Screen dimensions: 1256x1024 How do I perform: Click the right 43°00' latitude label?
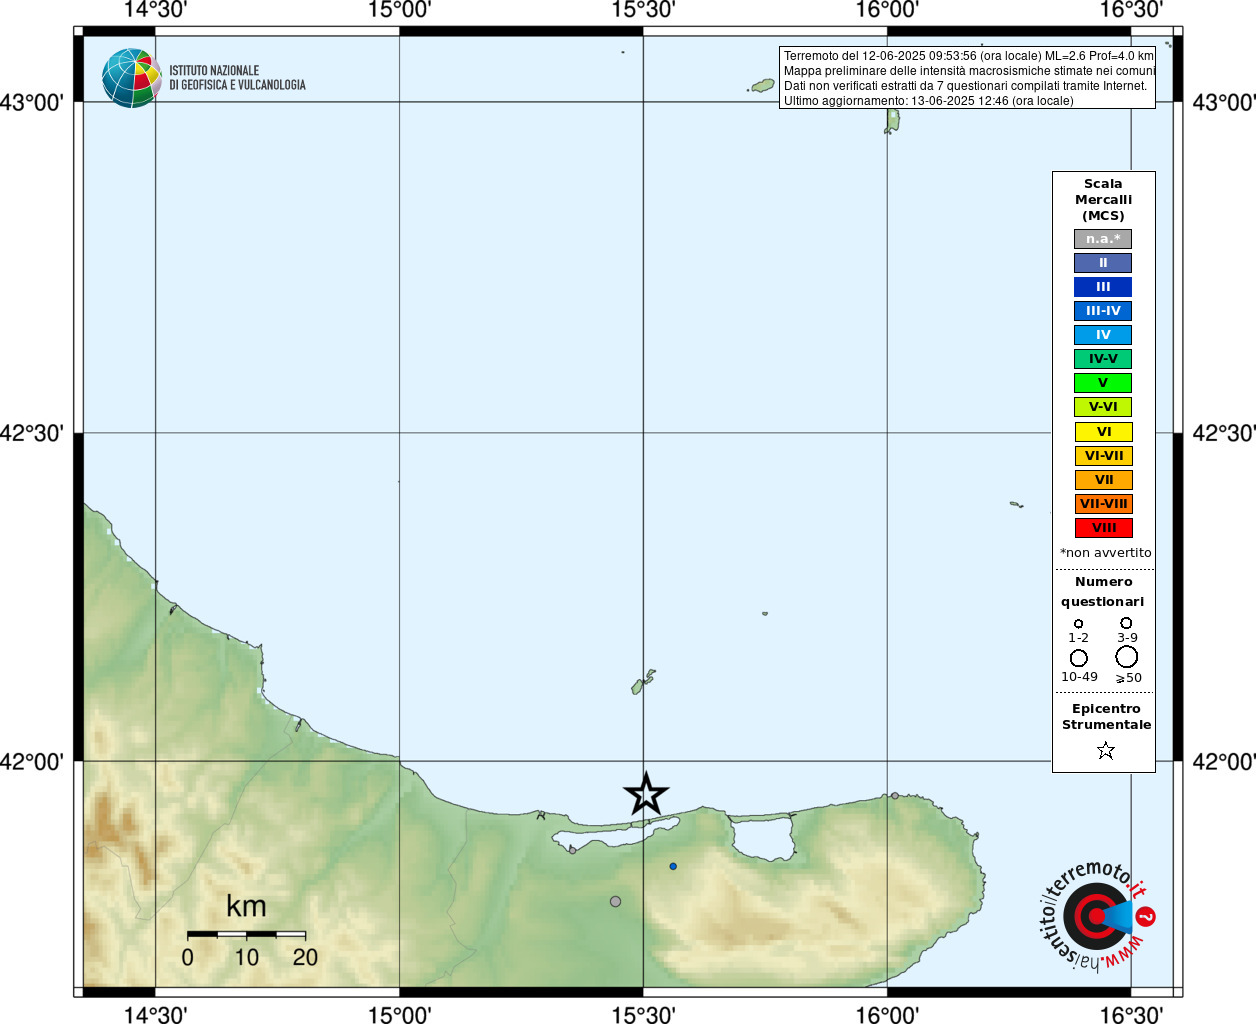point(1224,103)
